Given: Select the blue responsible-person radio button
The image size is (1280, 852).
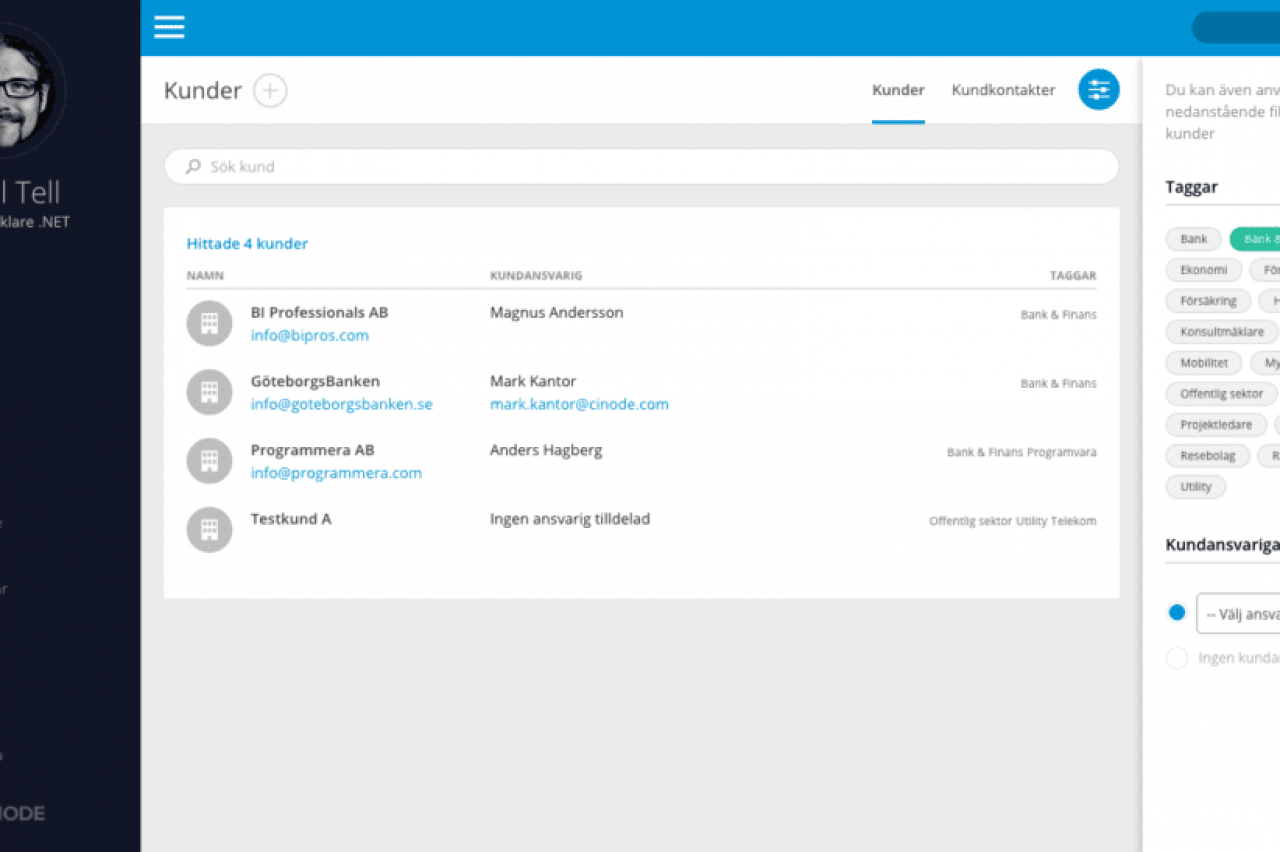Looking at the screenshot, I should pyautogui.click(x=1177, y=612).
